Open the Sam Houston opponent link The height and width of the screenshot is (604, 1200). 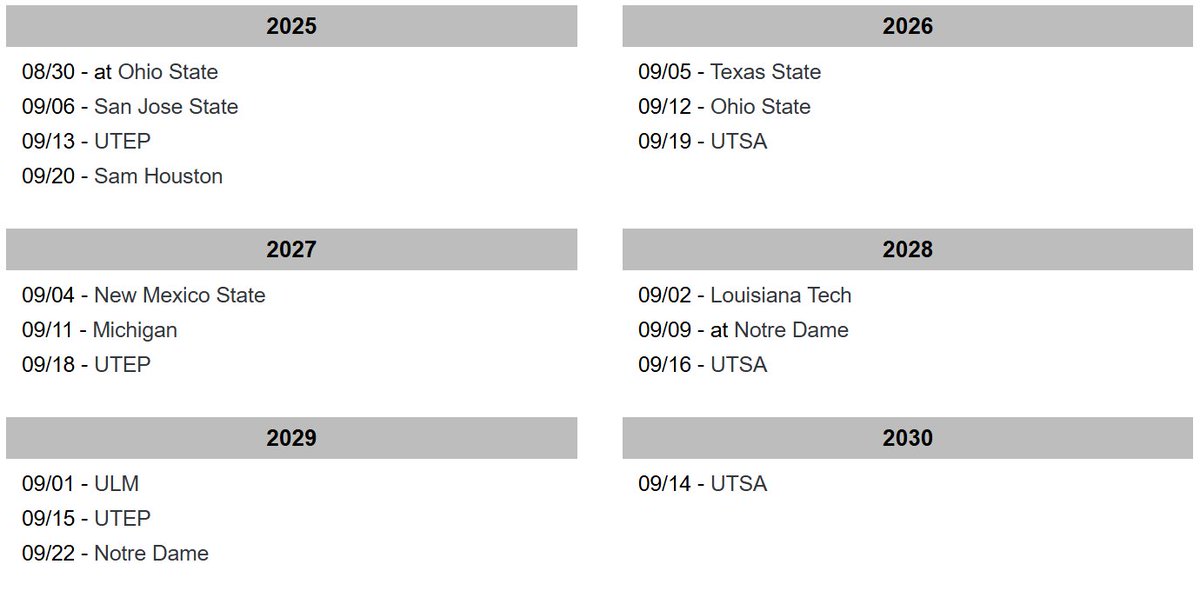coord(158,177)
